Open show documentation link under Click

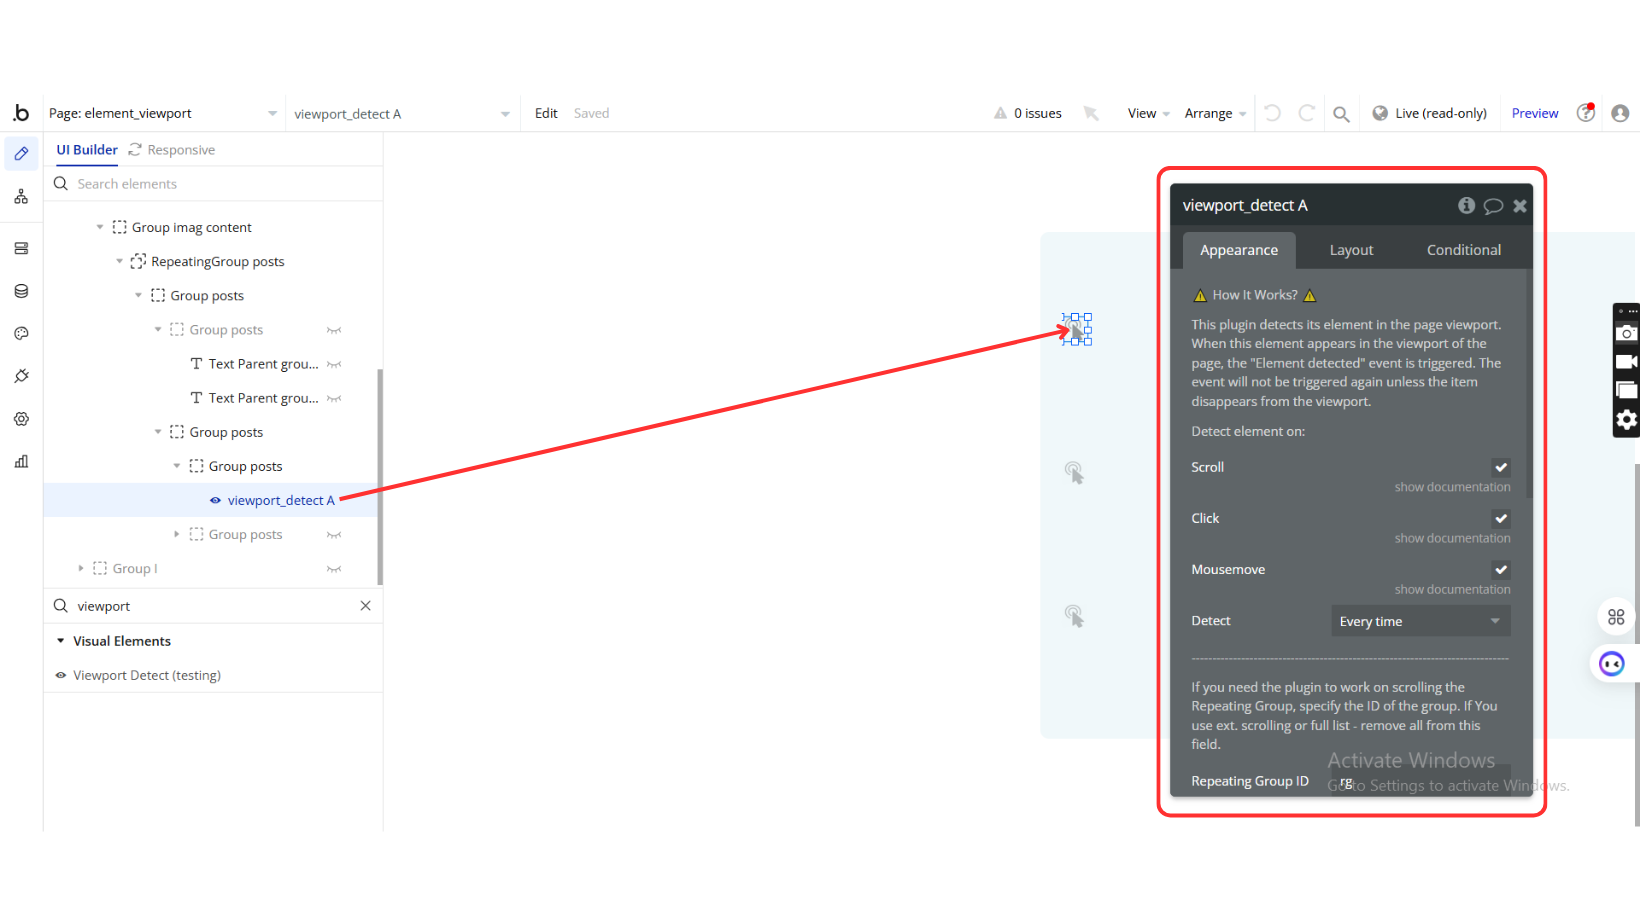point(1452,538)
